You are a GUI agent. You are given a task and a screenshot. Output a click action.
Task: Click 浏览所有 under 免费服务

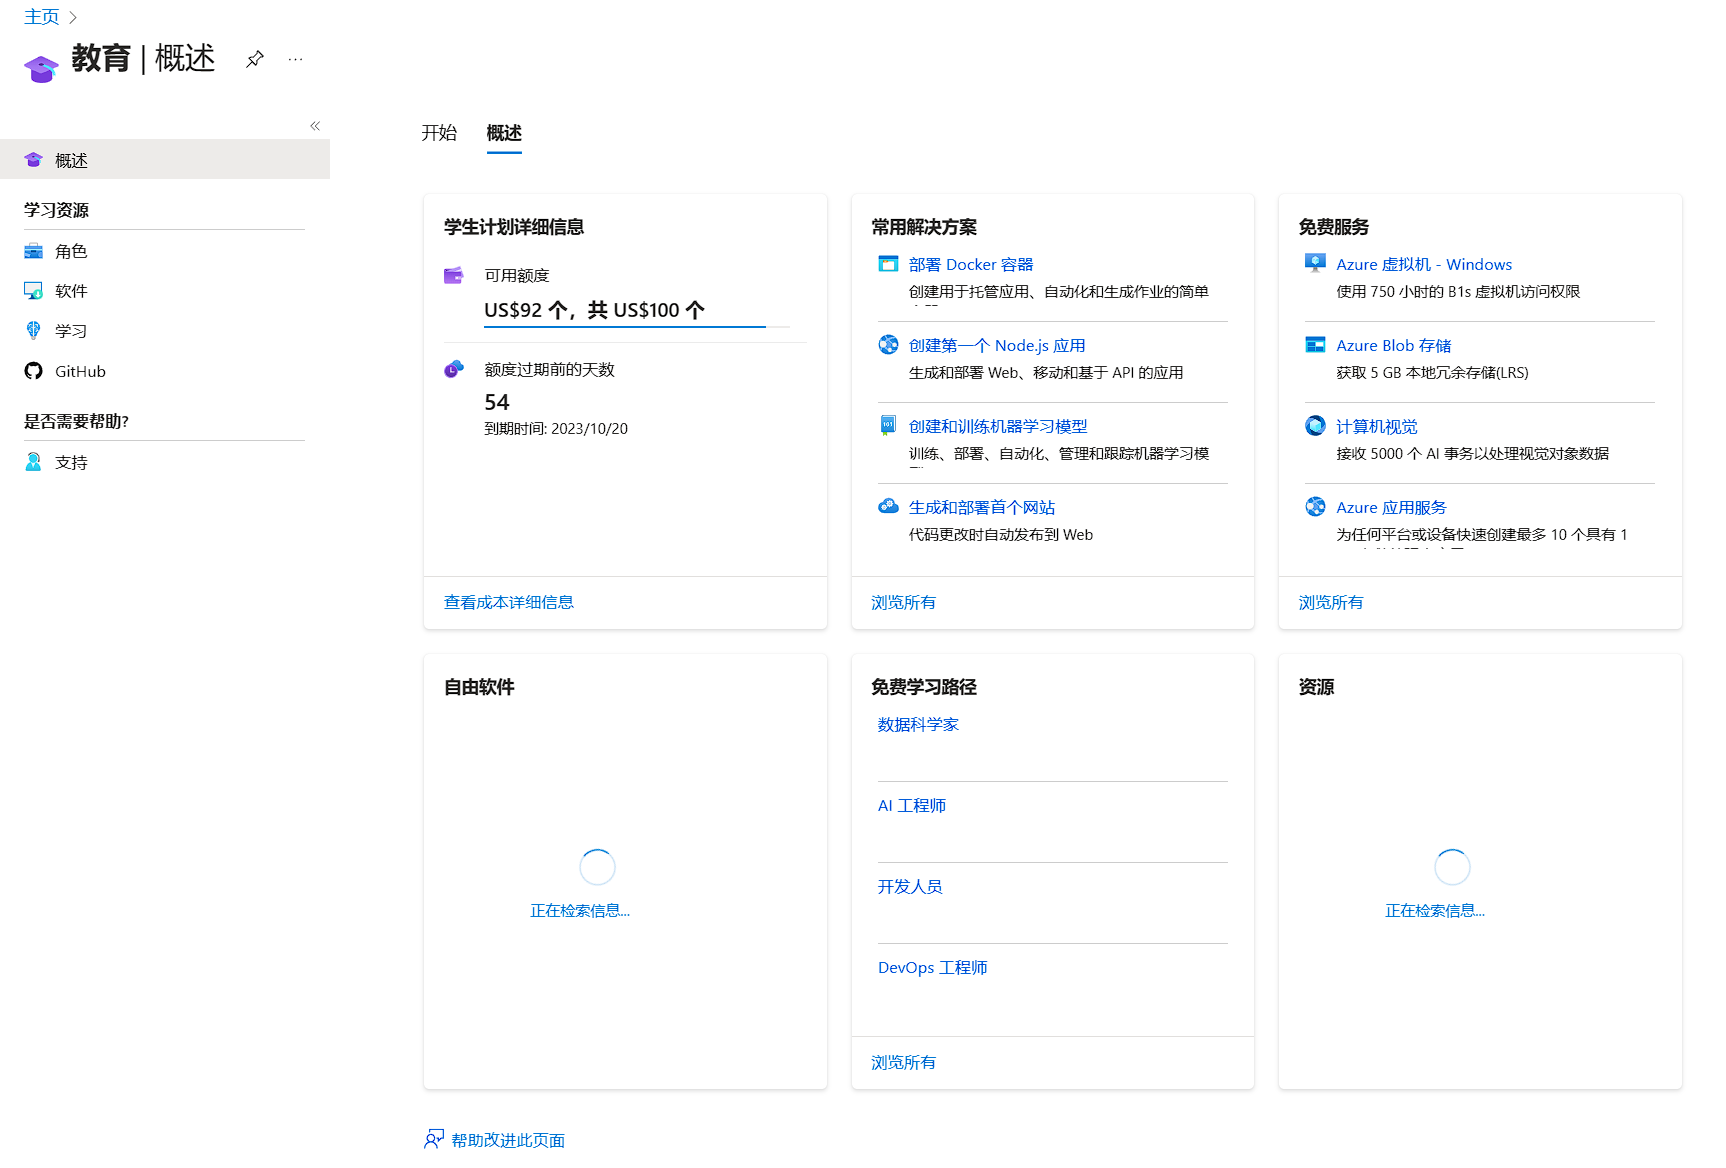pos(1331,602)
